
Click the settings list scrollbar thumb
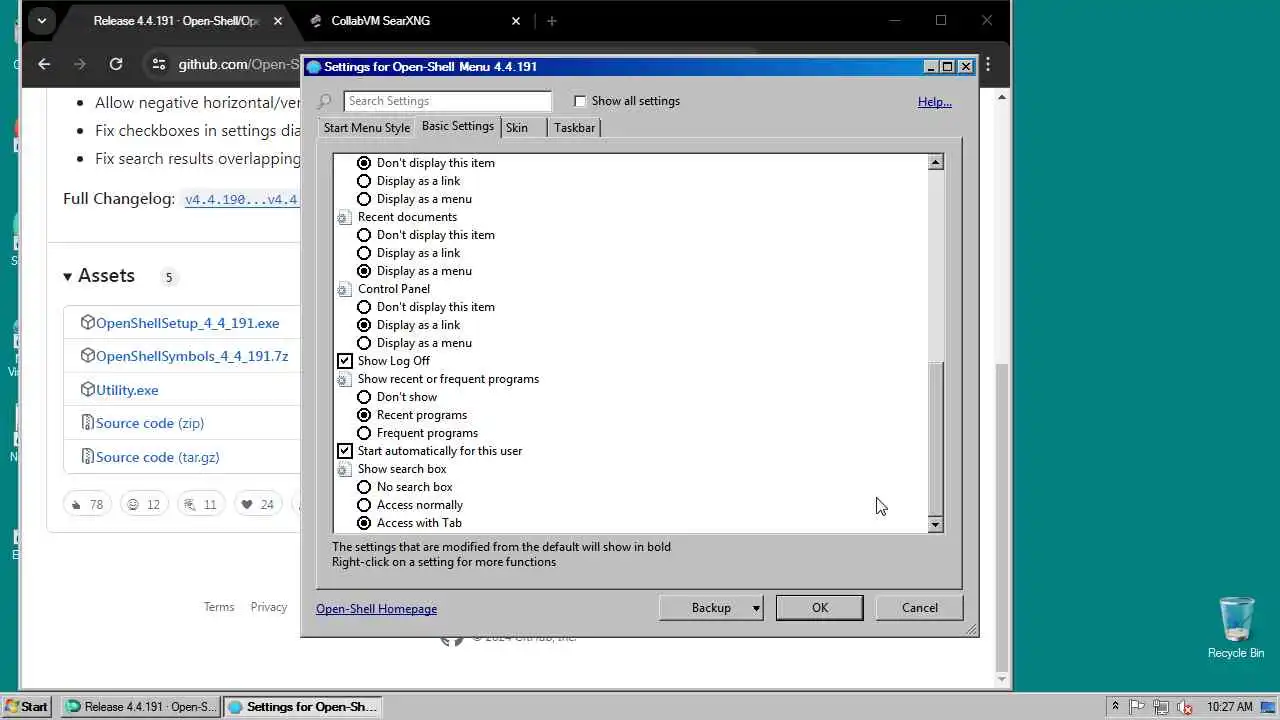click(936, 439)
